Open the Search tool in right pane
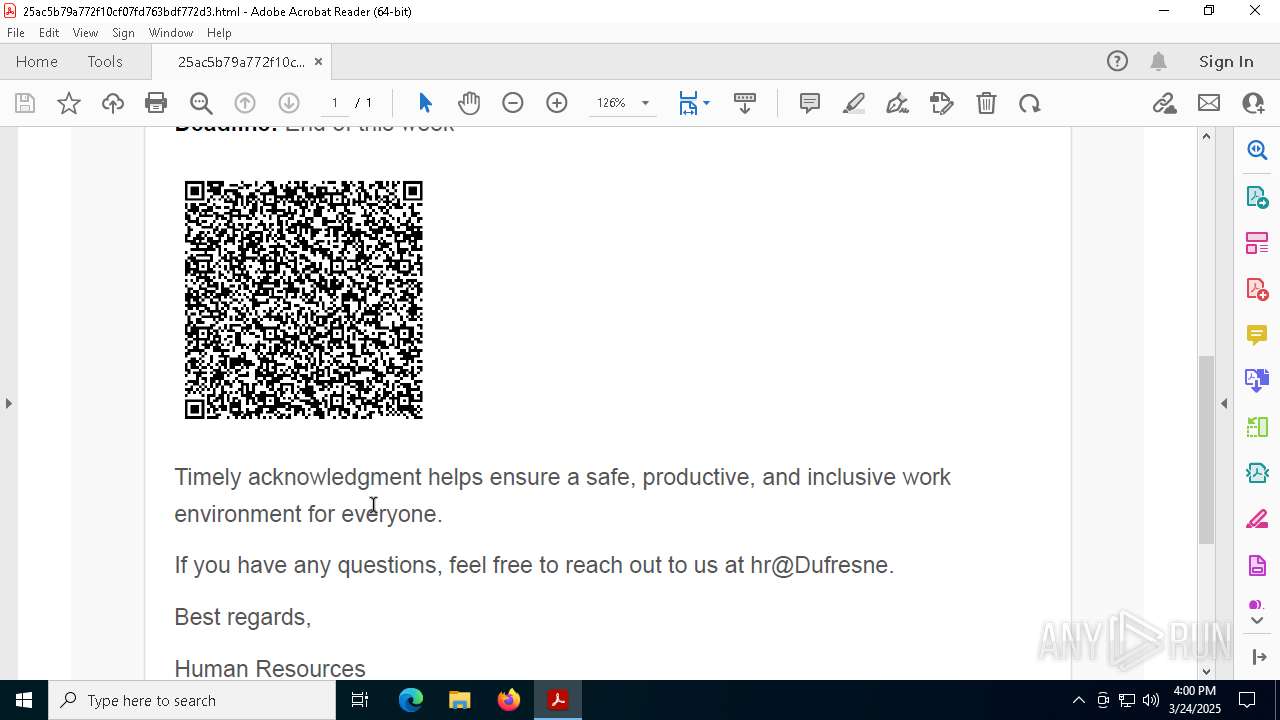 click(x=1257, y=150)
